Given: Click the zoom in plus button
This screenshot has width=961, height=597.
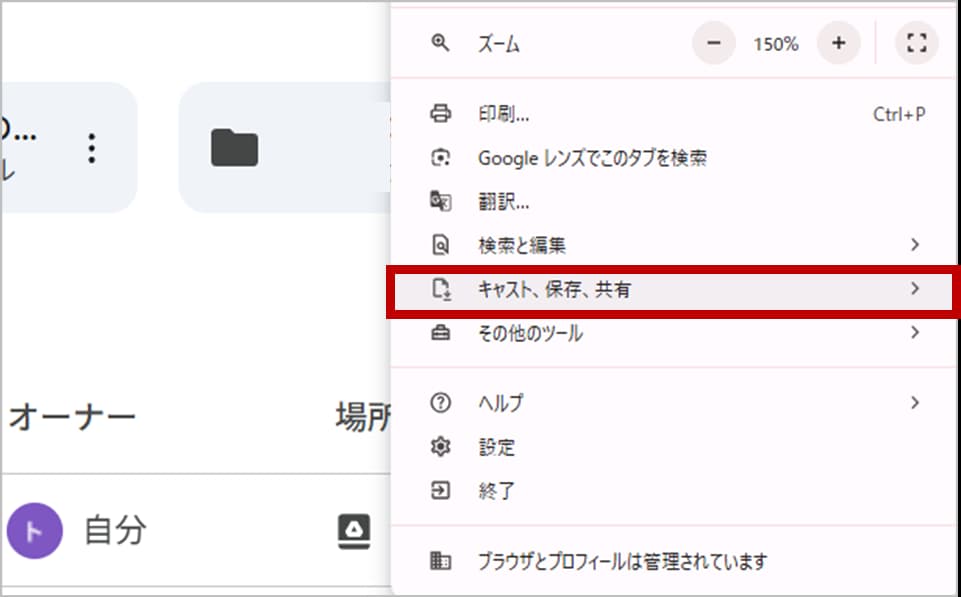Looking at the screenshot, I should [838, 44].
